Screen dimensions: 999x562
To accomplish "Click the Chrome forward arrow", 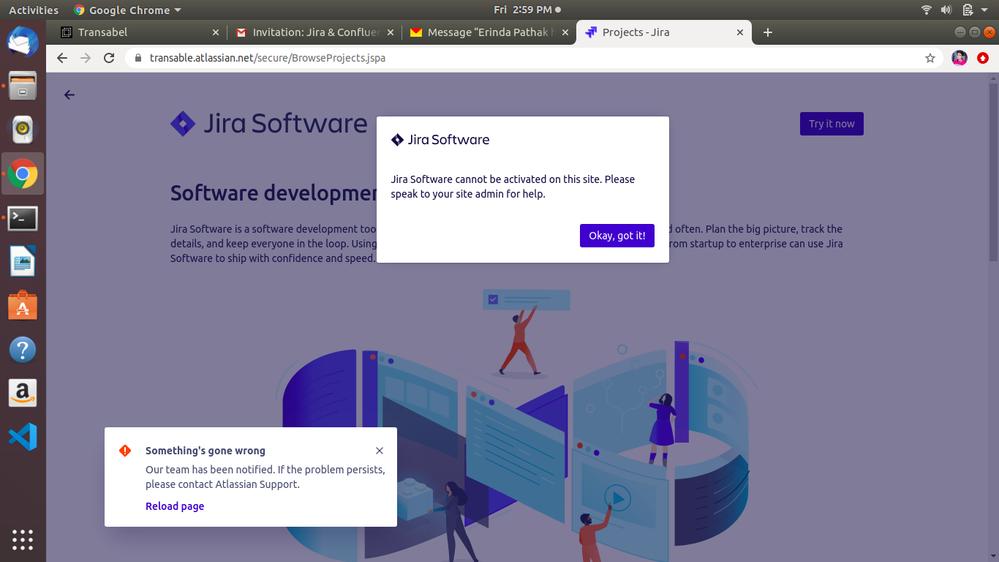I will (85, 58).
